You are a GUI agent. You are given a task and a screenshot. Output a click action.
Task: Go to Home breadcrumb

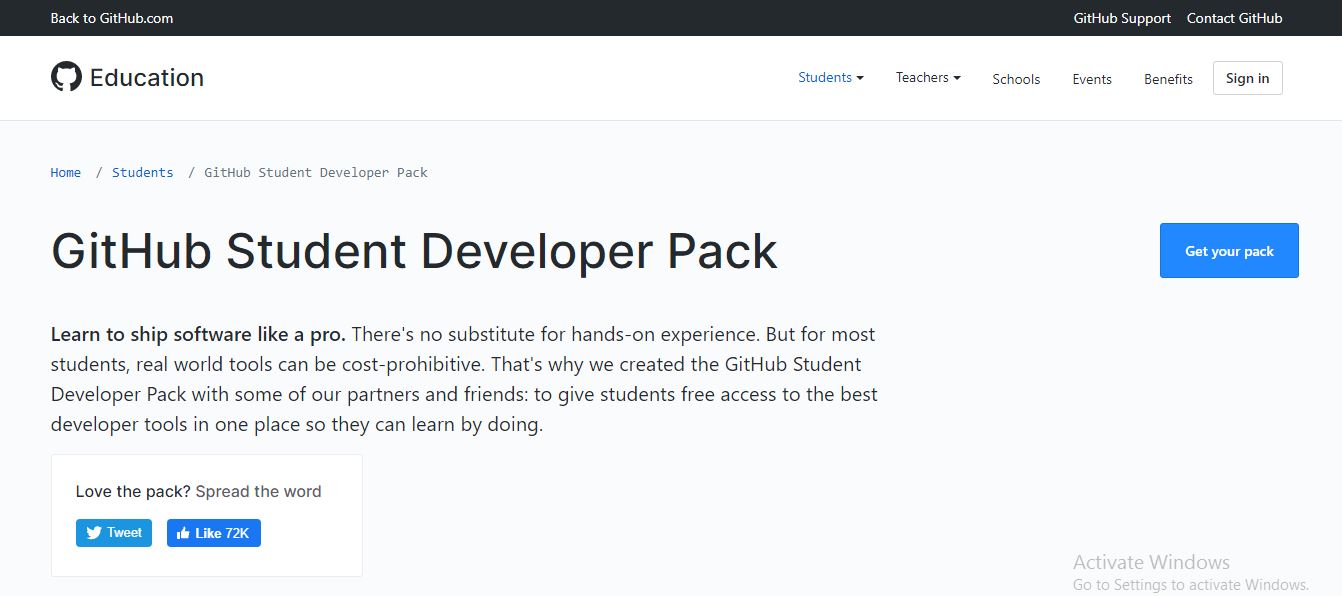pyautogui.click(x=66, y=172)
